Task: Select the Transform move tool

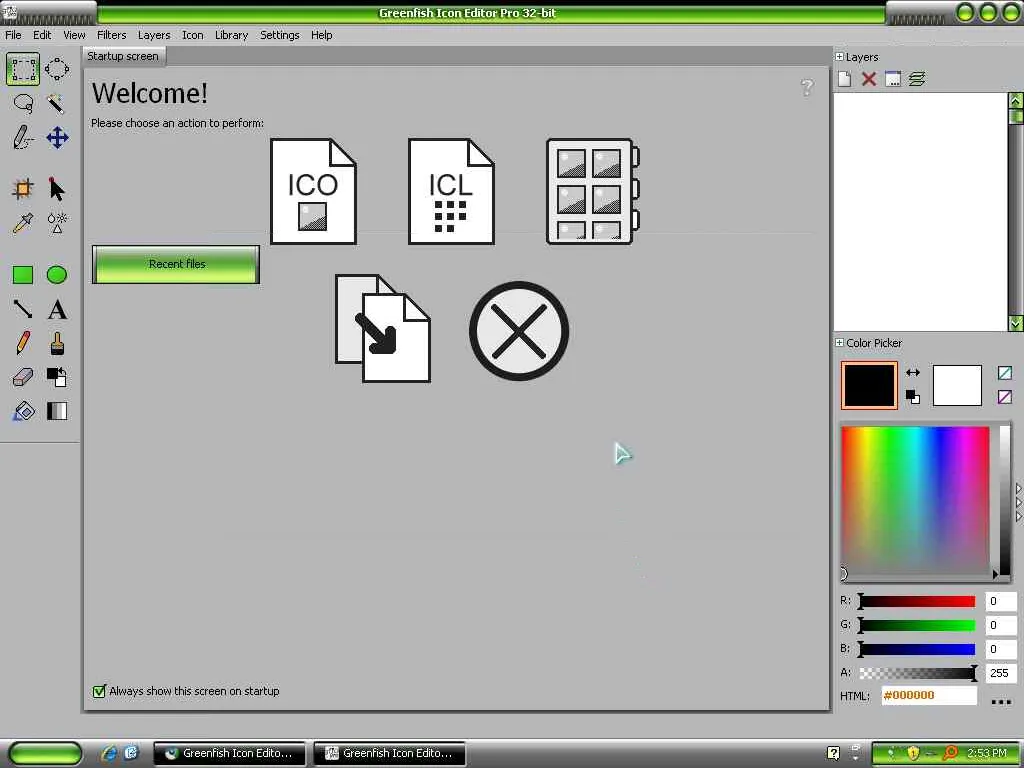Action: (x=57, y=138)
